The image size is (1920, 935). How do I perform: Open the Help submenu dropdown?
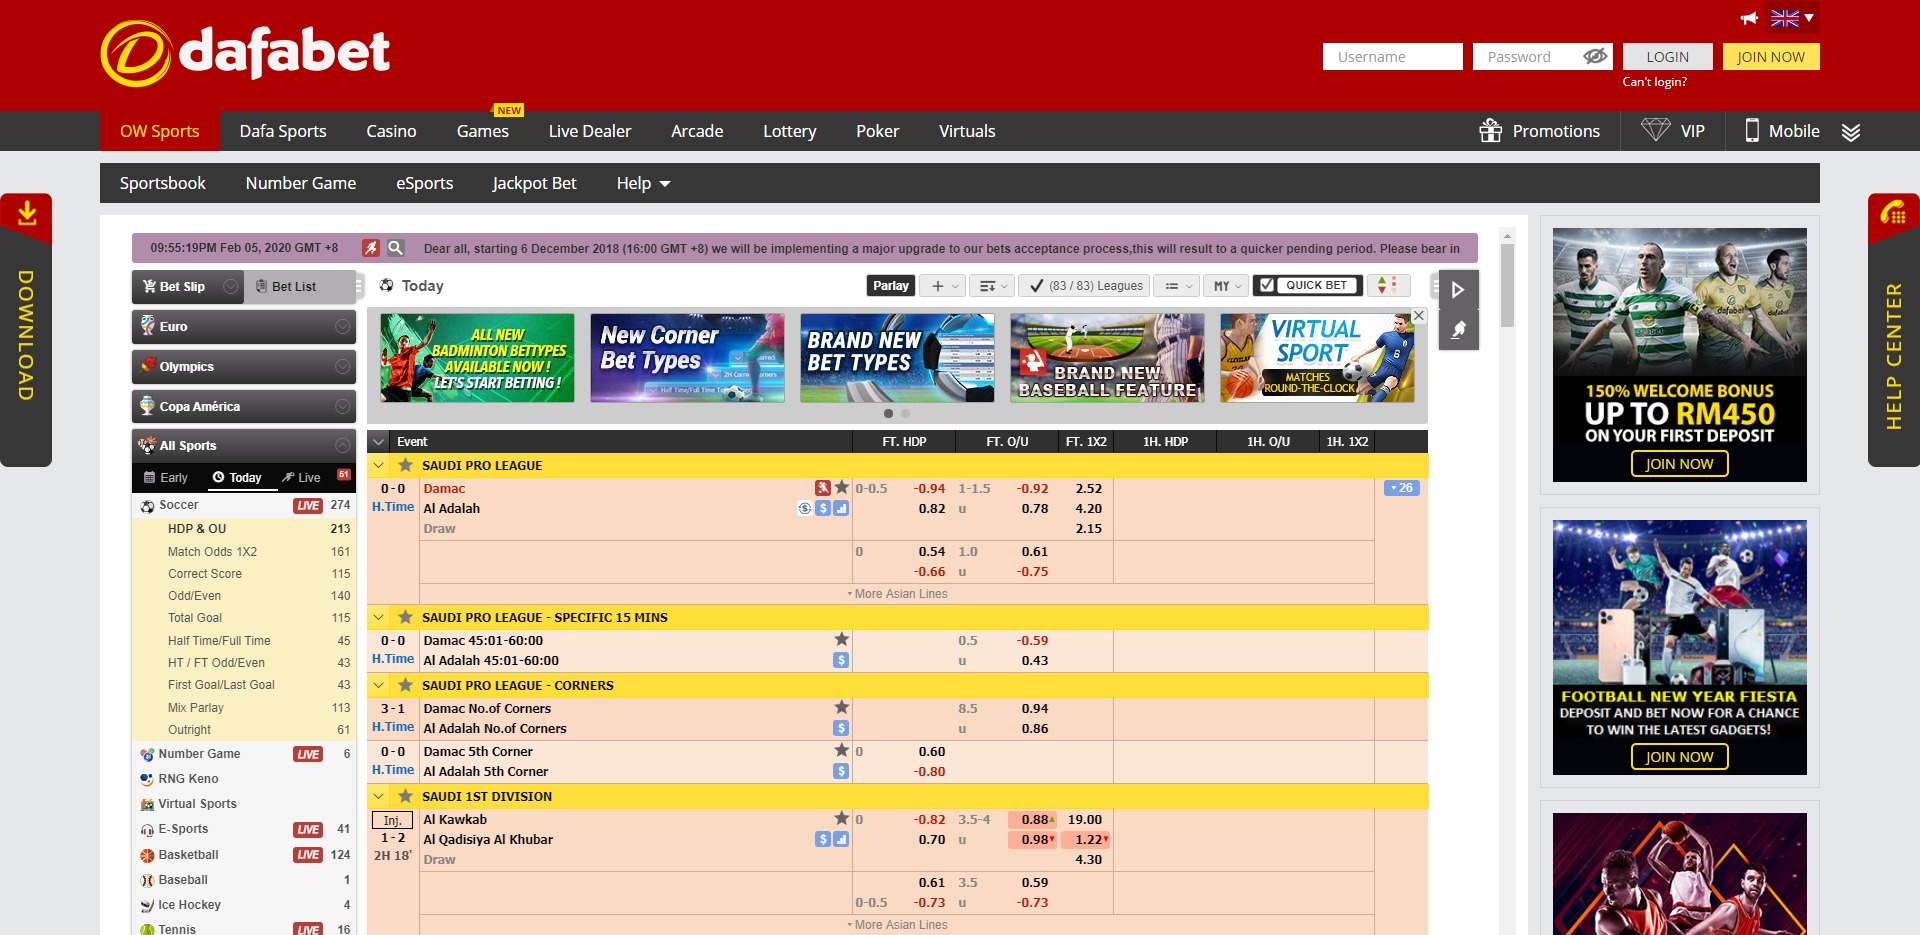coord(643,183)
